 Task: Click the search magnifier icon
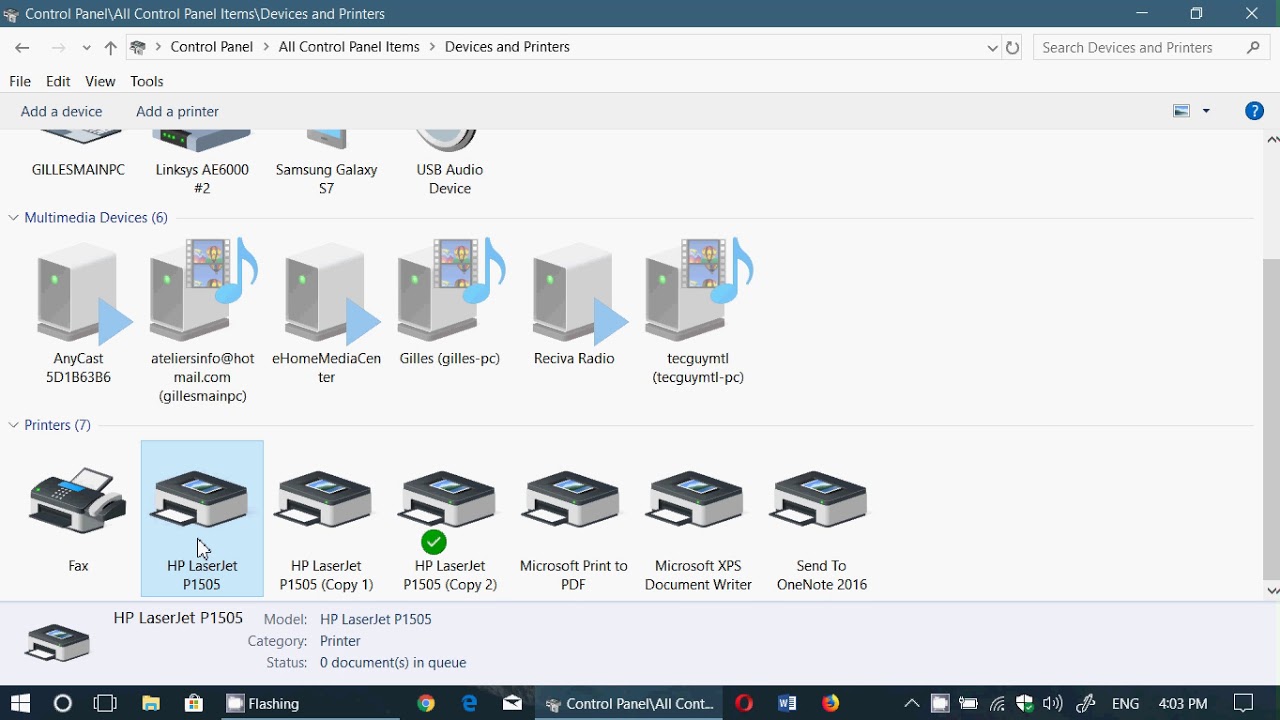pyautogui.click(x=1254, y=47)
